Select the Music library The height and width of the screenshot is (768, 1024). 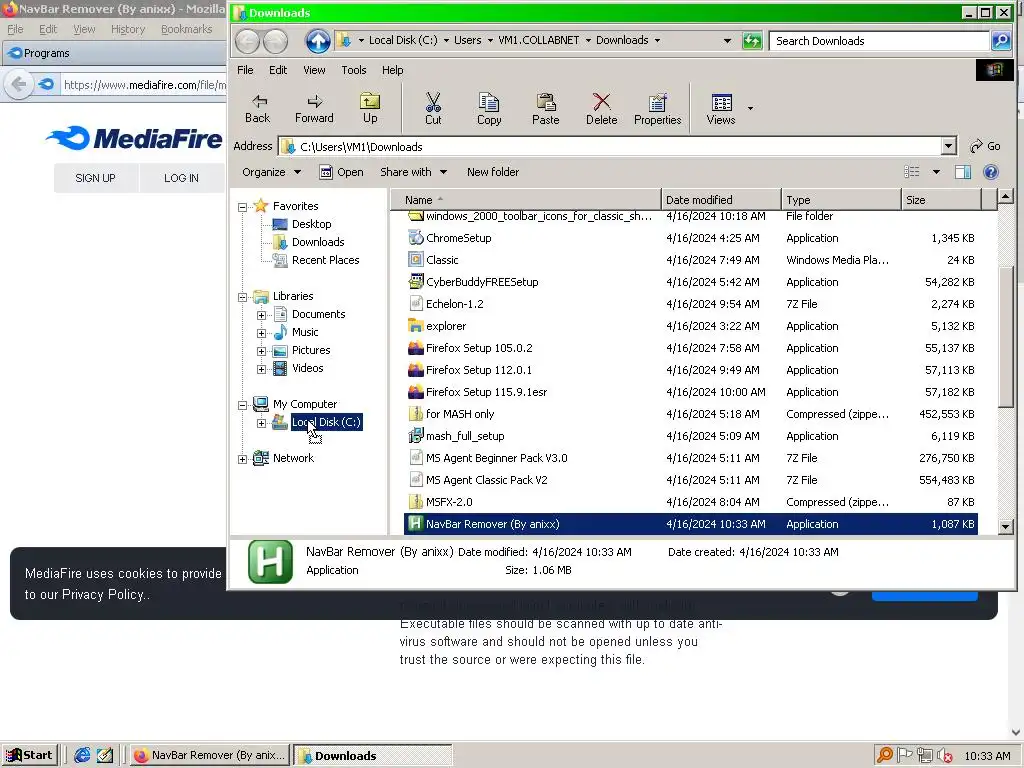[305, 332]
